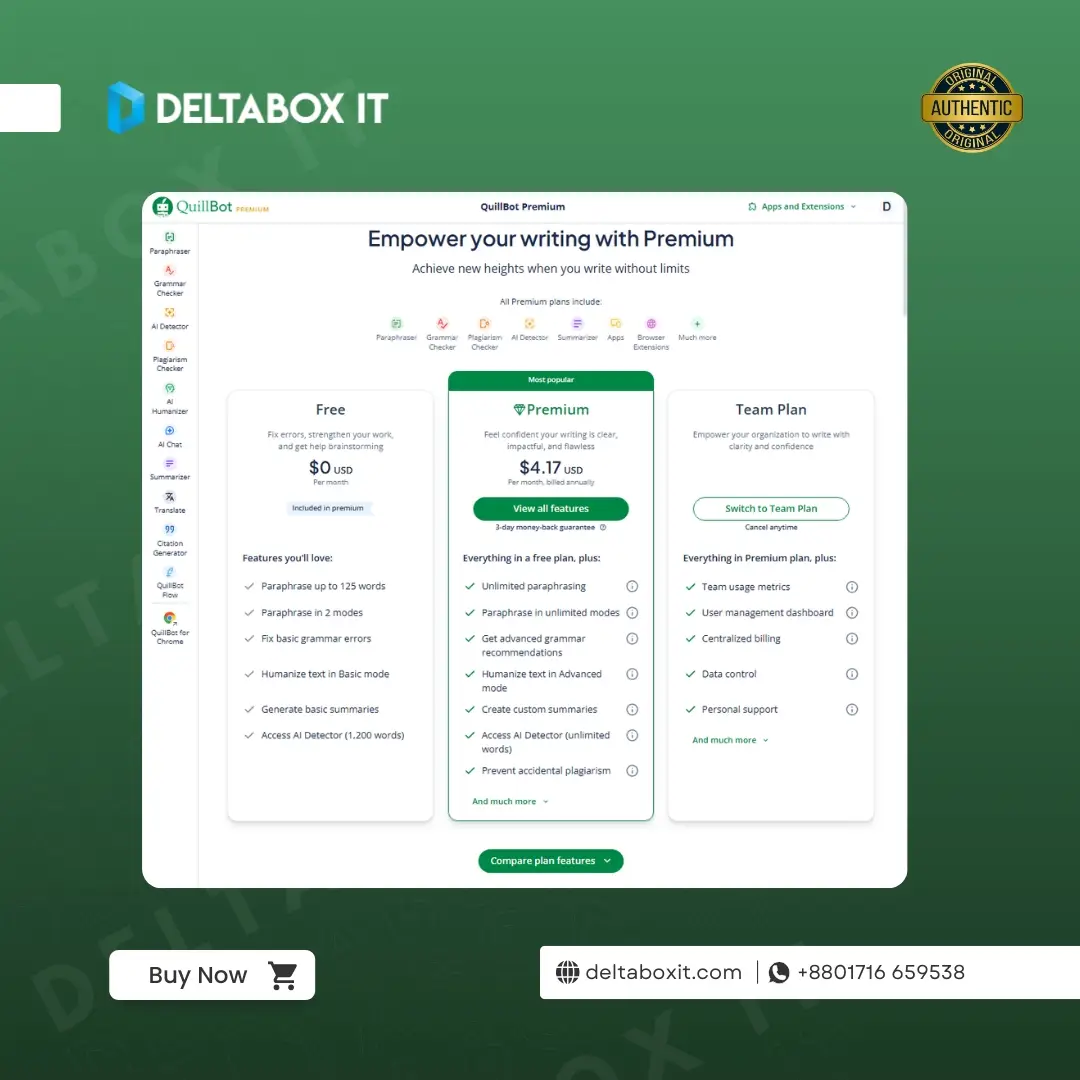
Task: Launch AI Humanizer from sidebar
Action: click(x=170, y=396)
